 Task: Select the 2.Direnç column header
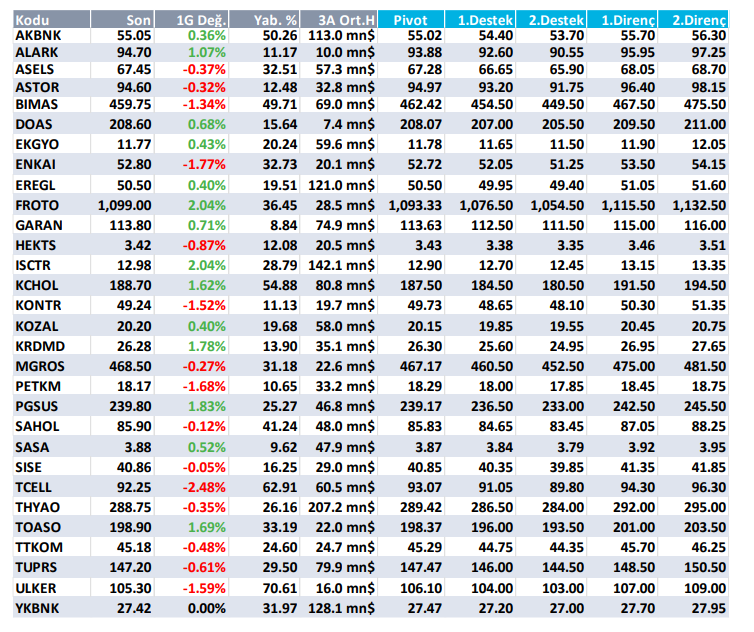(699, 19)
